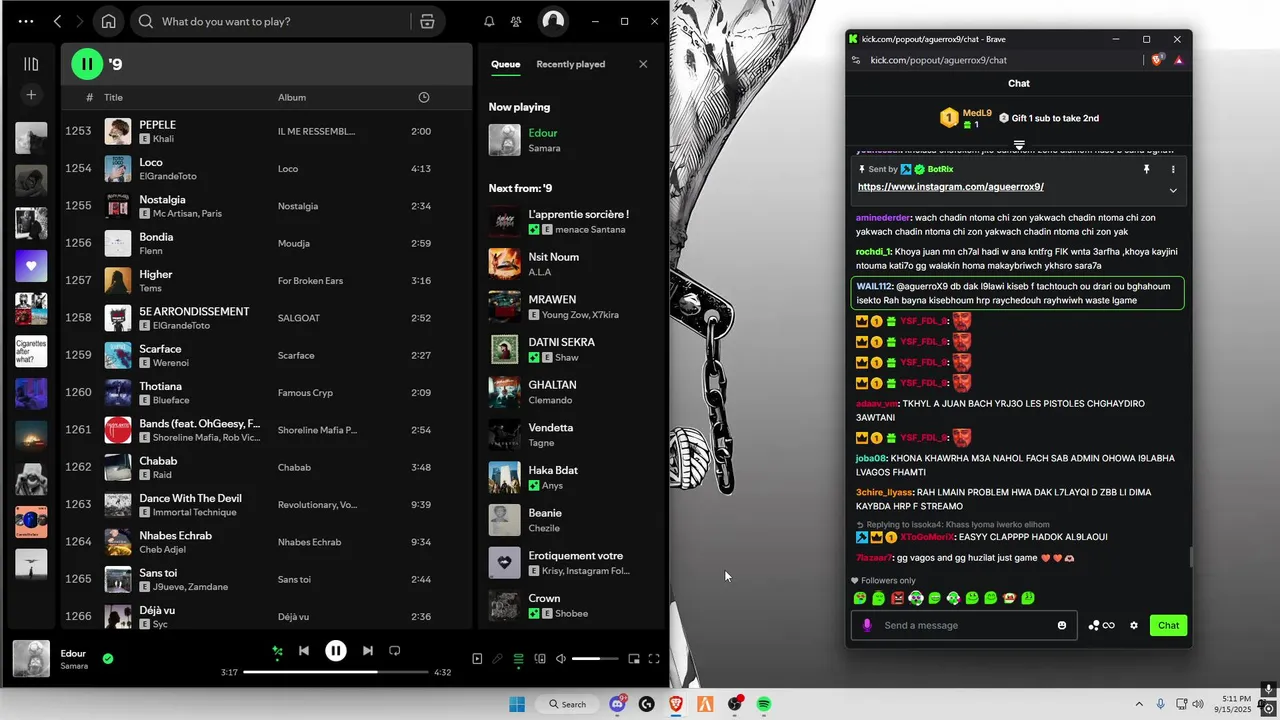Toggle repeat mode
Screen dimensions: 1280x720
tap(394, 651)
